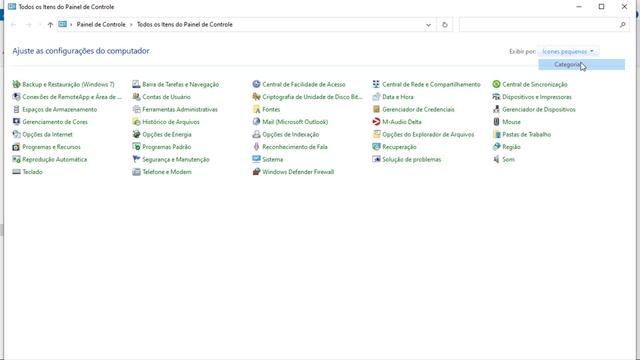The image size is (640, 360).
Task: Expand address bar history dropdown arrow
Action: (428, 25)
